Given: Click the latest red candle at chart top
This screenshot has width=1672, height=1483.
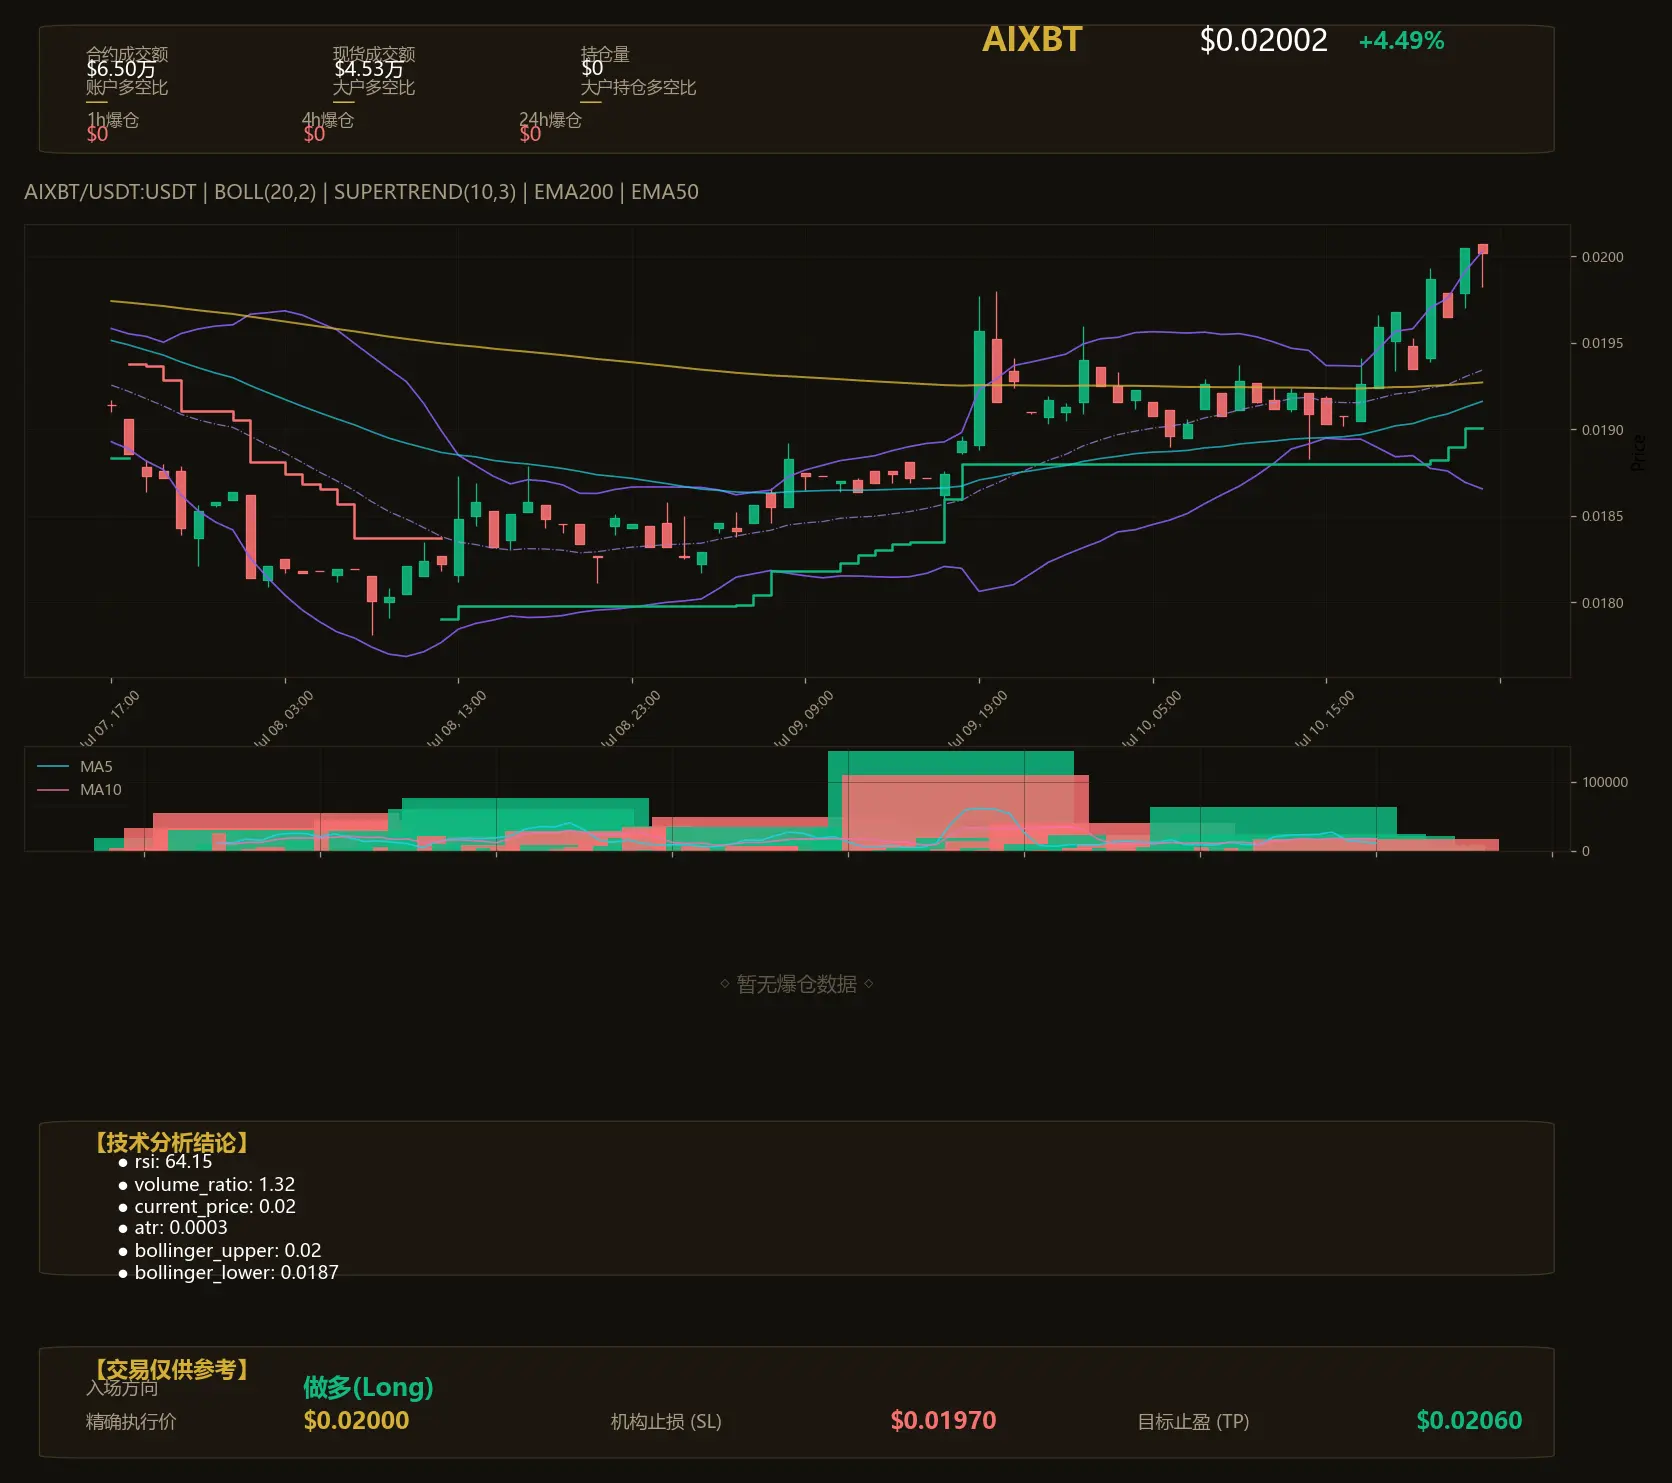Looking at the screenshot, I should tap(1483, 249).
